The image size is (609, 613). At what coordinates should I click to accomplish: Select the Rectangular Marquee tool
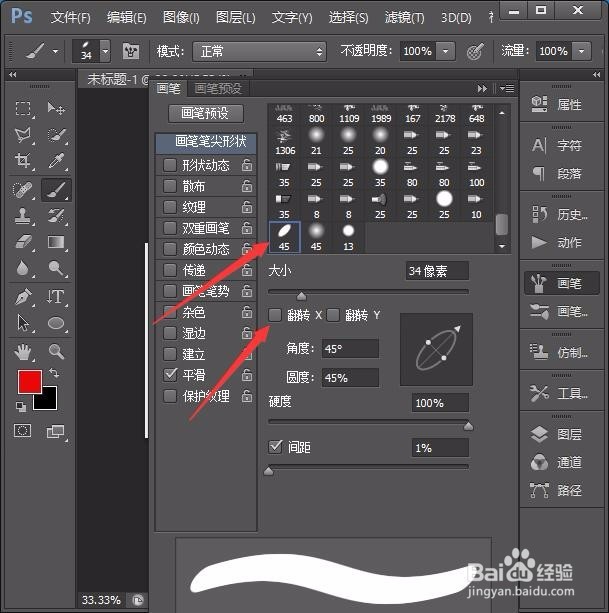tap(23, 108)
